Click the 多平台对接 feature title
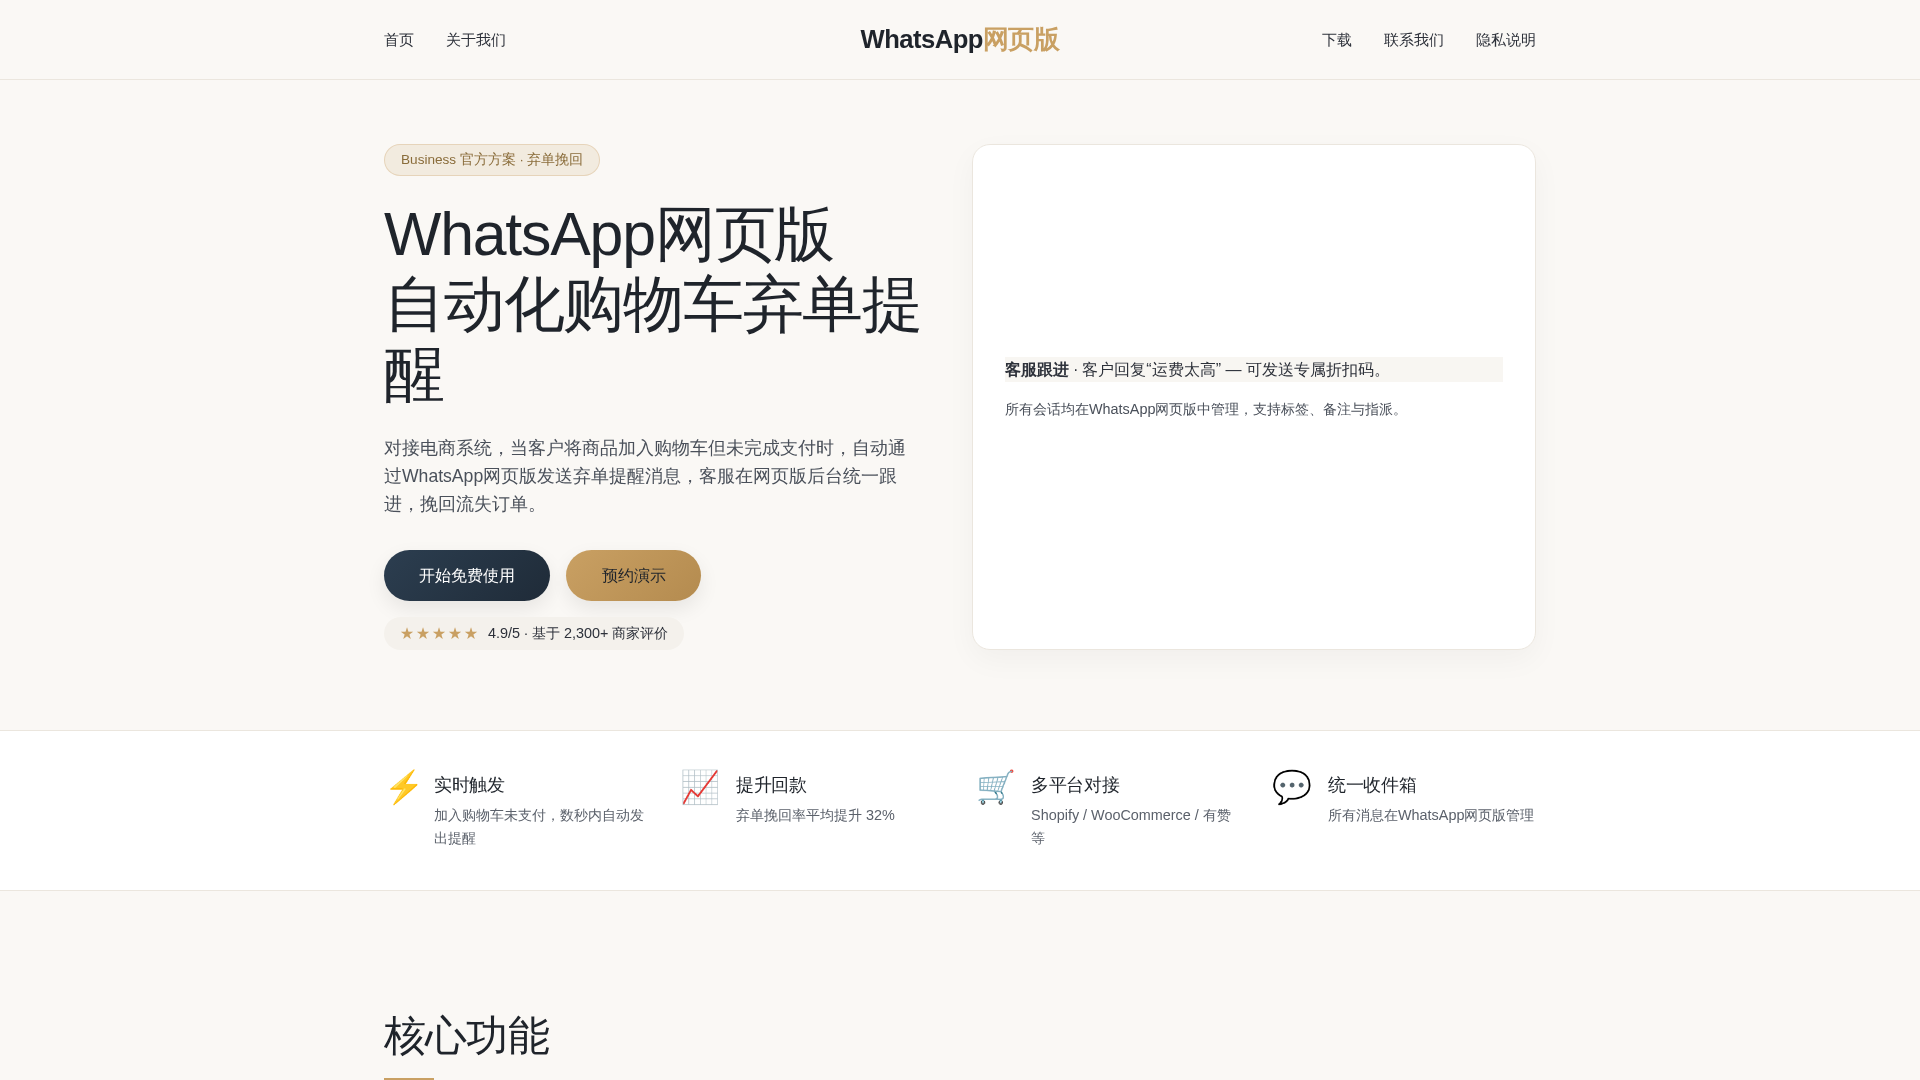This screenshot has height=1080, width=1920. click(1075, 785)
